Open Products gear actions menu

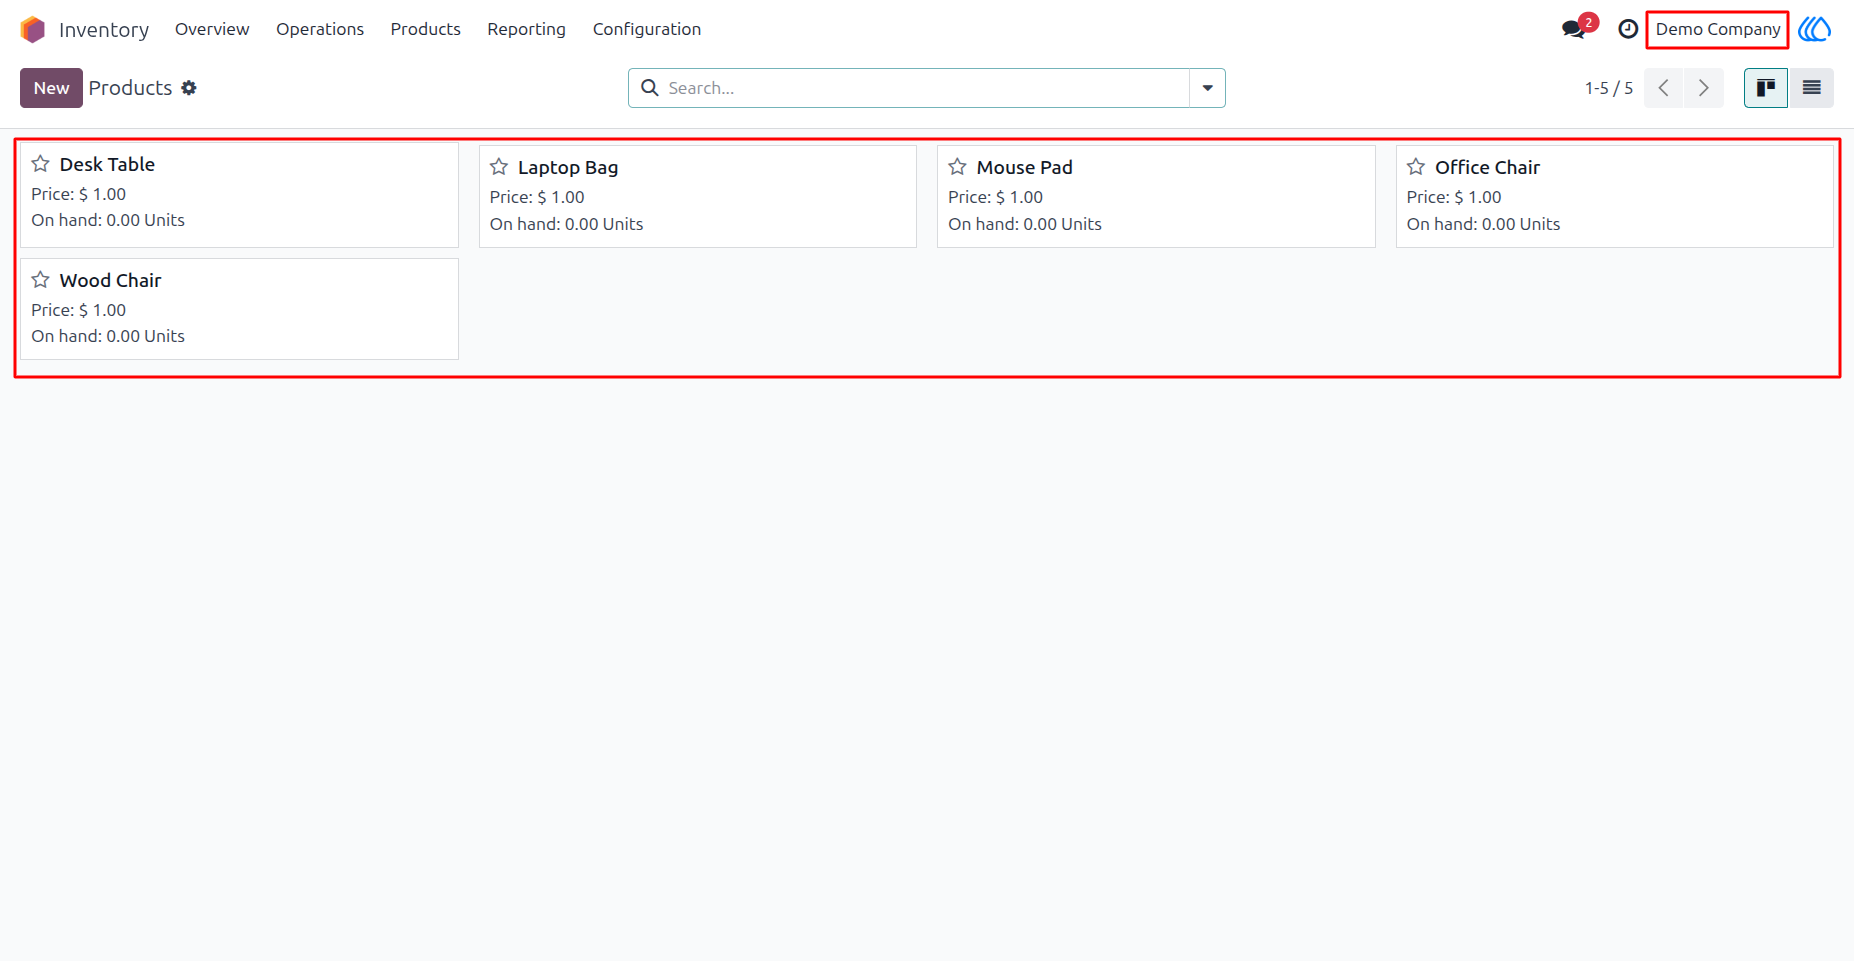pyautogui.click(x=189, y=88)
